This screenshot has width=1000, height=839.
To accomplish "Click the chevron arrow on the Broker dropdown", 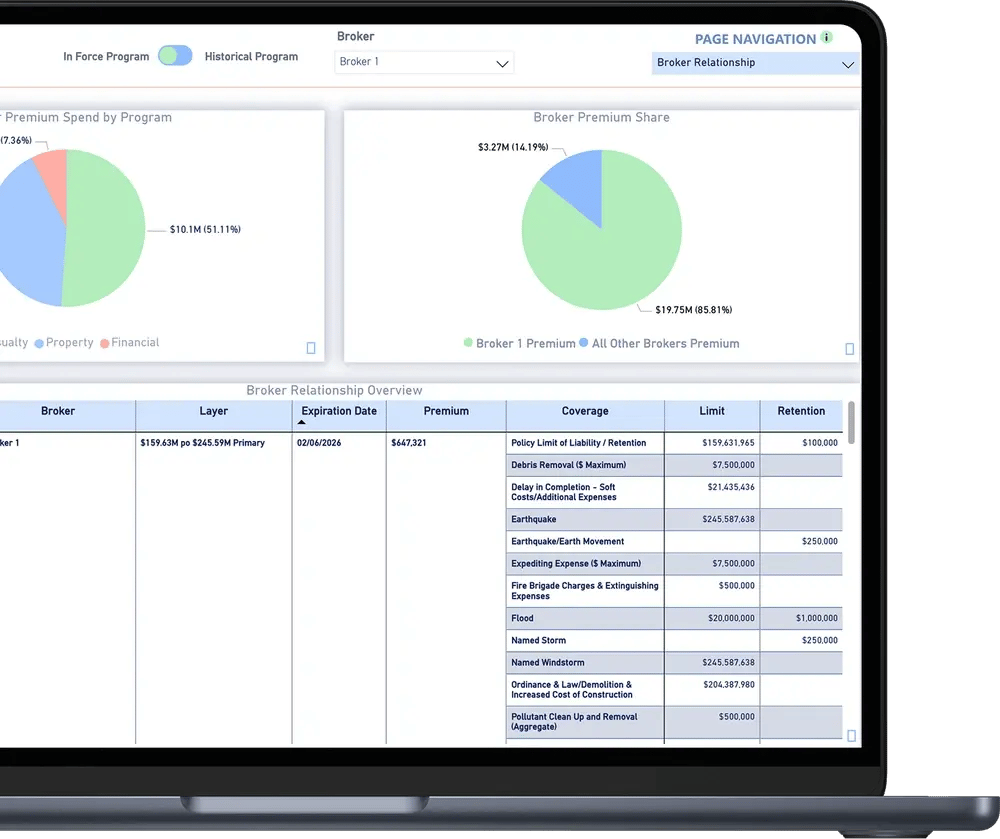I will 502,63.
